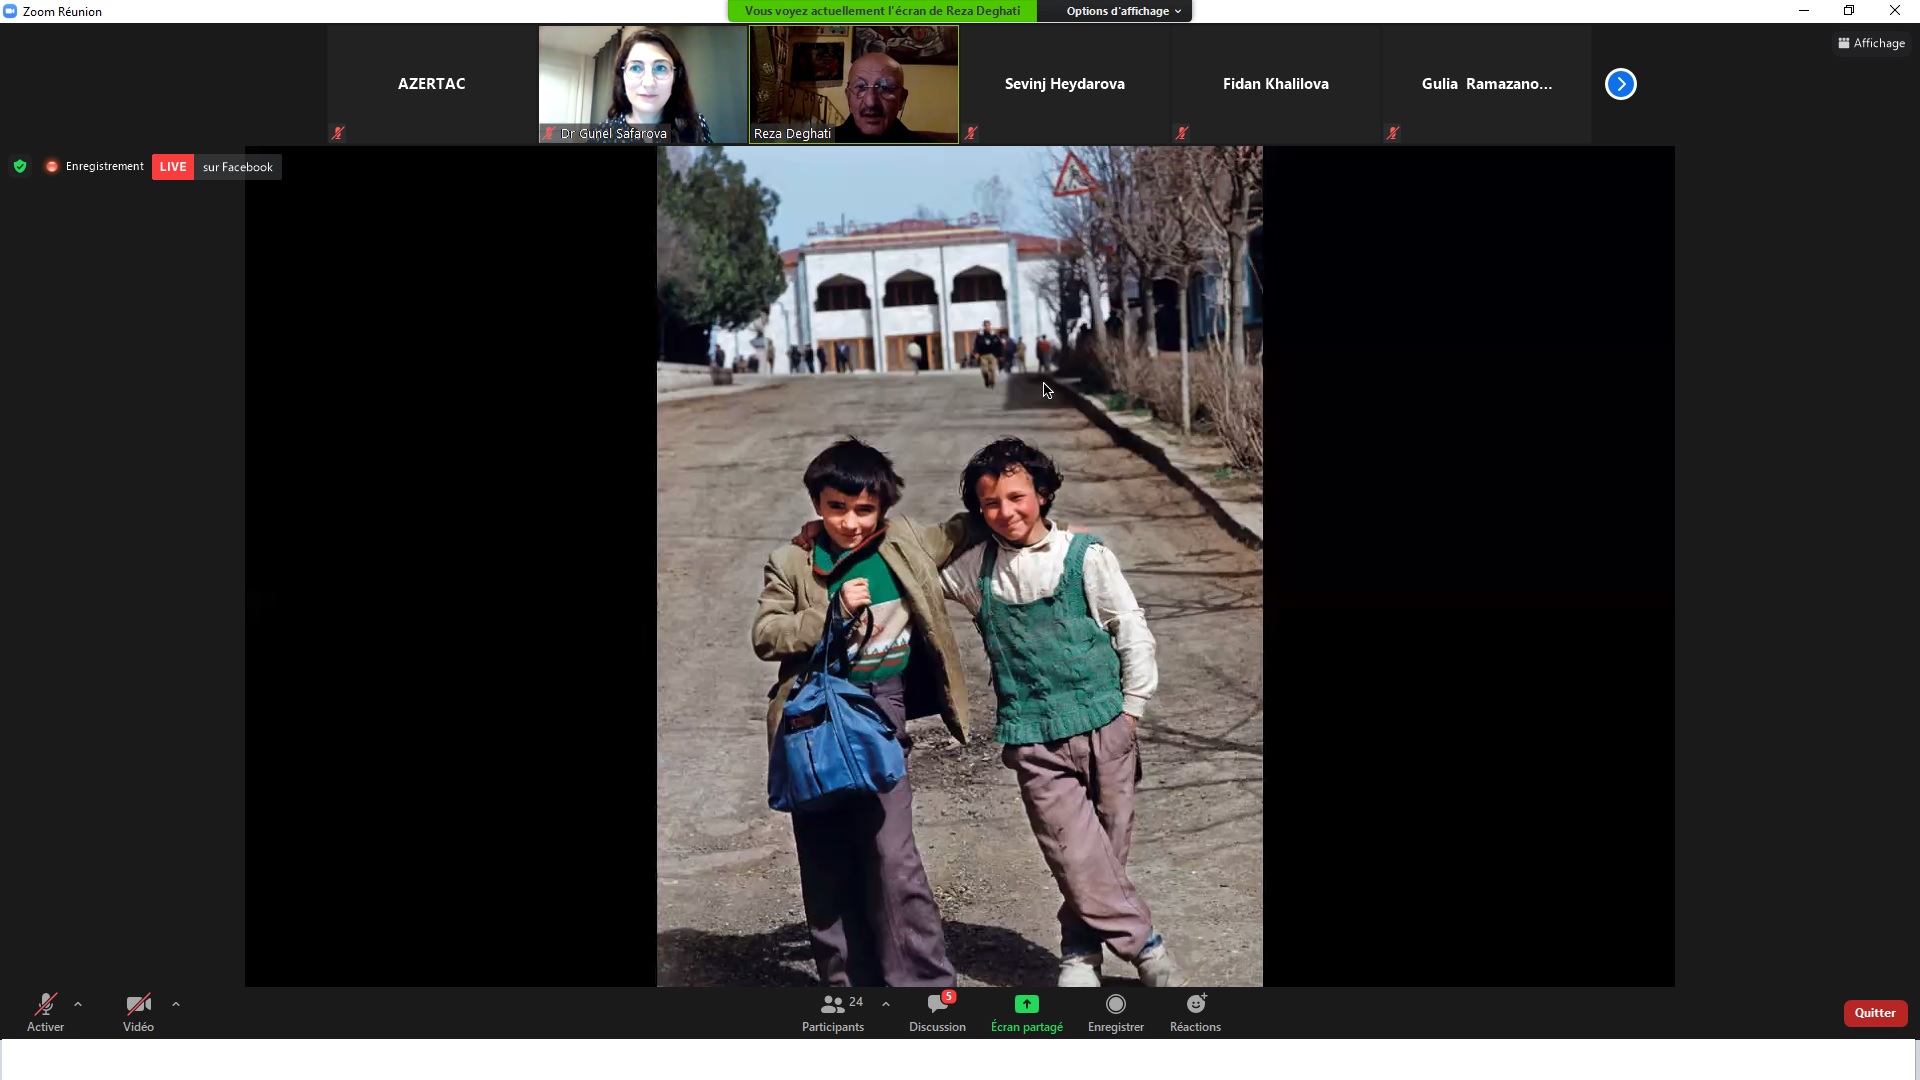Click the sur Facebook live label
The image size is (1920, 1080).
pyautogui.click(x=238, y=167)
